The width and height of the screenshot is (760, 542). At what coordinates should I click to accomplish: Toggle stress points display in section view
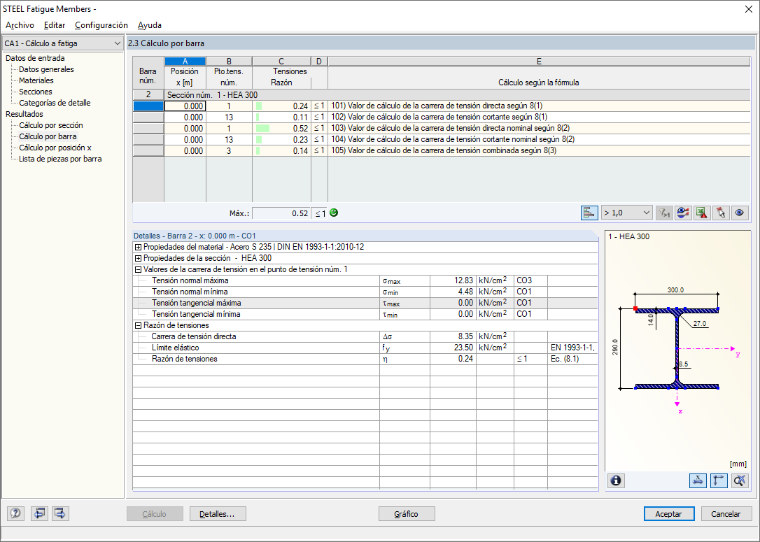[x=697, y=480]
